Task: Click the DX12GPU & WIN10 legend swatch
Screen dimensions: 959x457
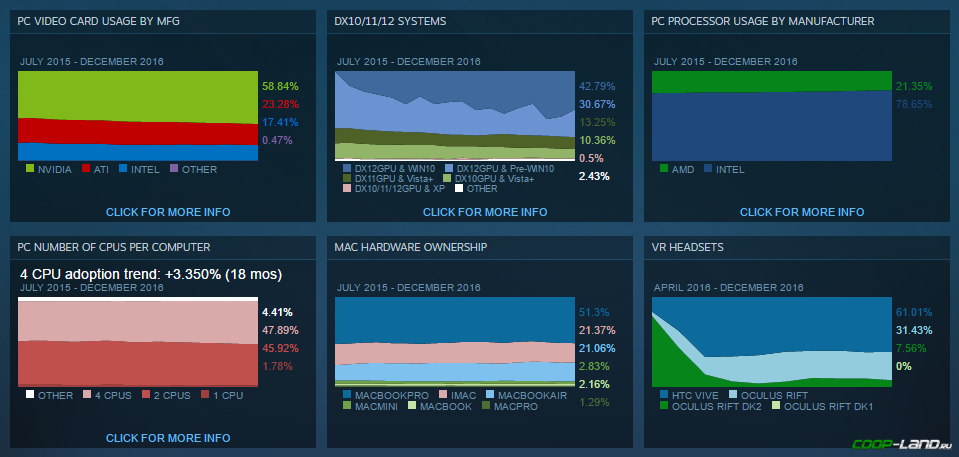Action: point(347,168)
